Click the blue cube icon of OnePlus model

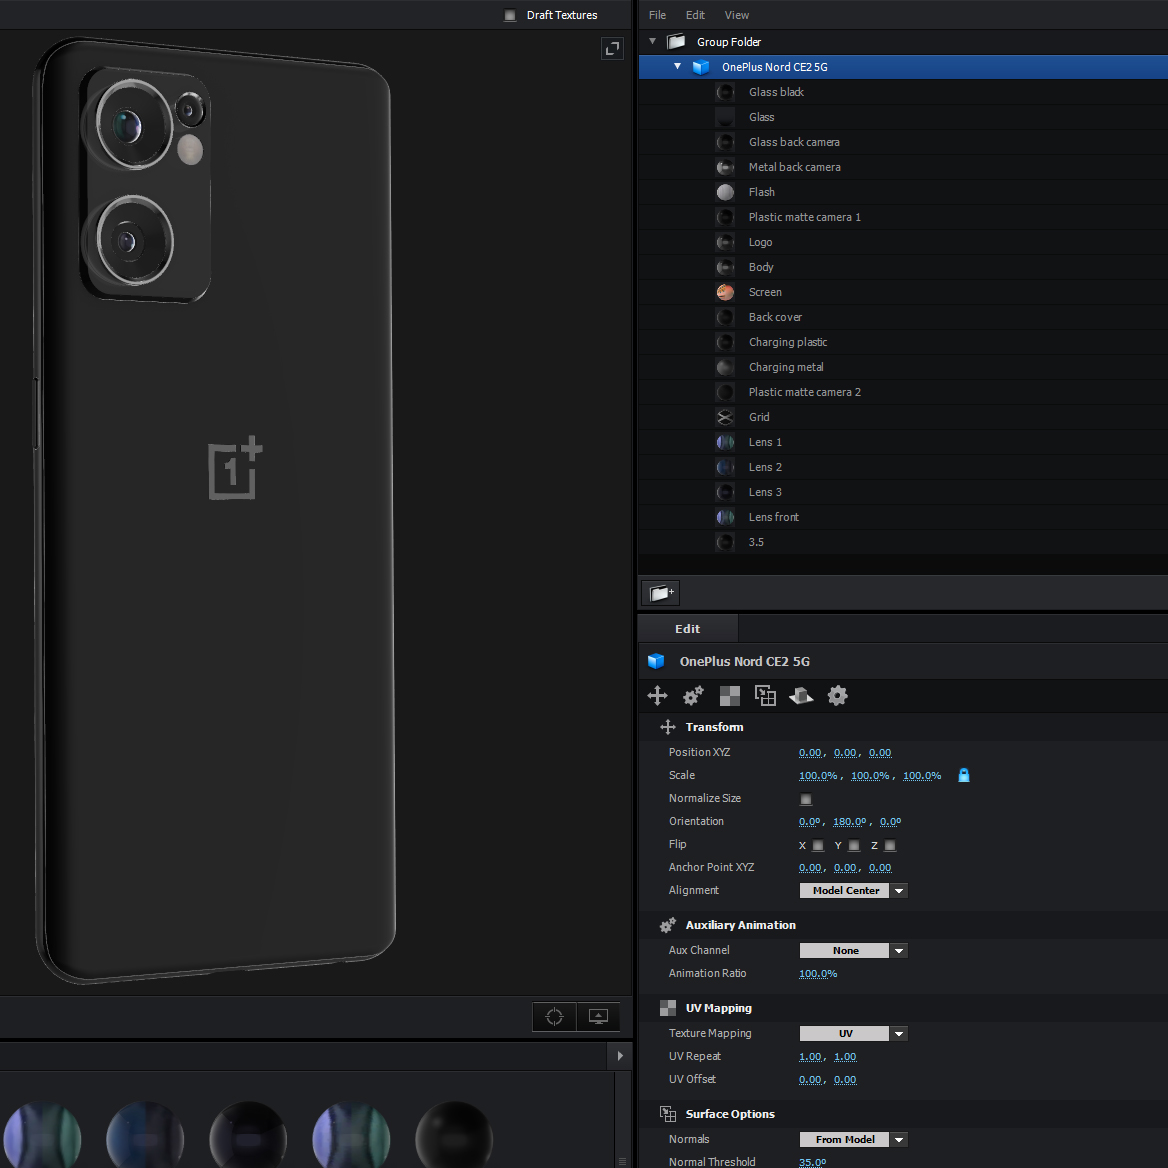coord(701,67)
